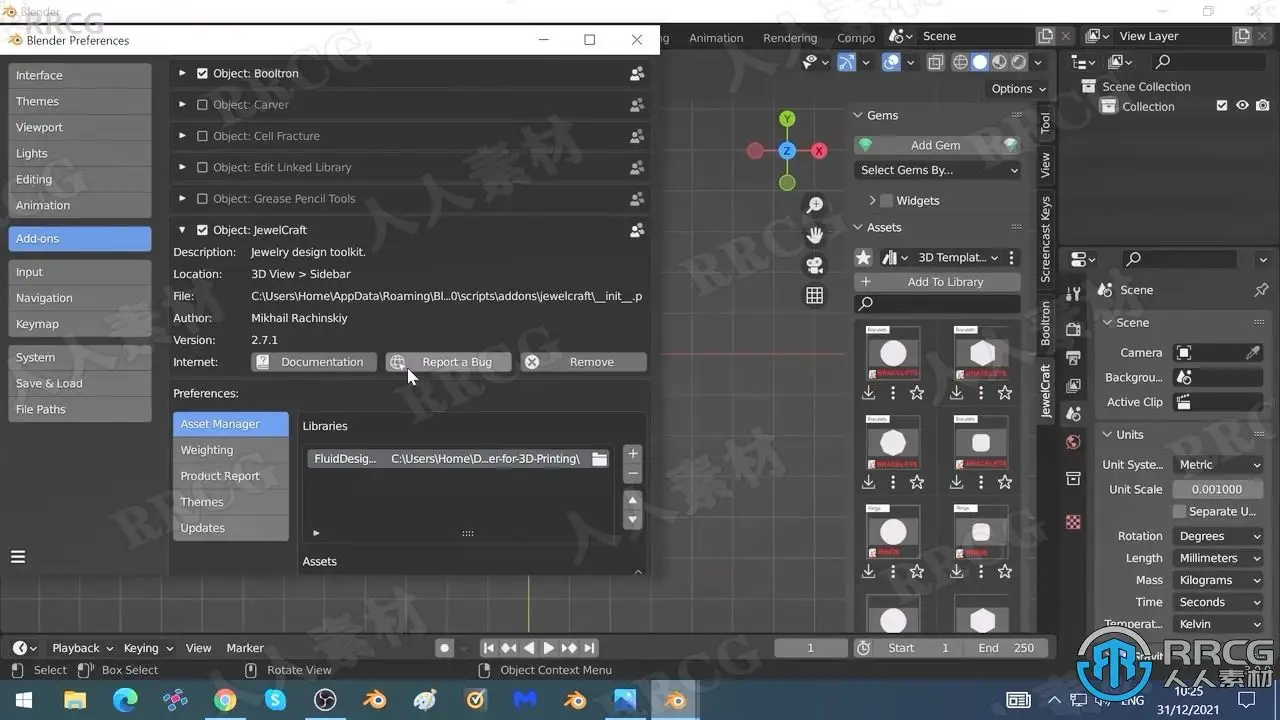Toggle the camera view icon

coord(815,265)
